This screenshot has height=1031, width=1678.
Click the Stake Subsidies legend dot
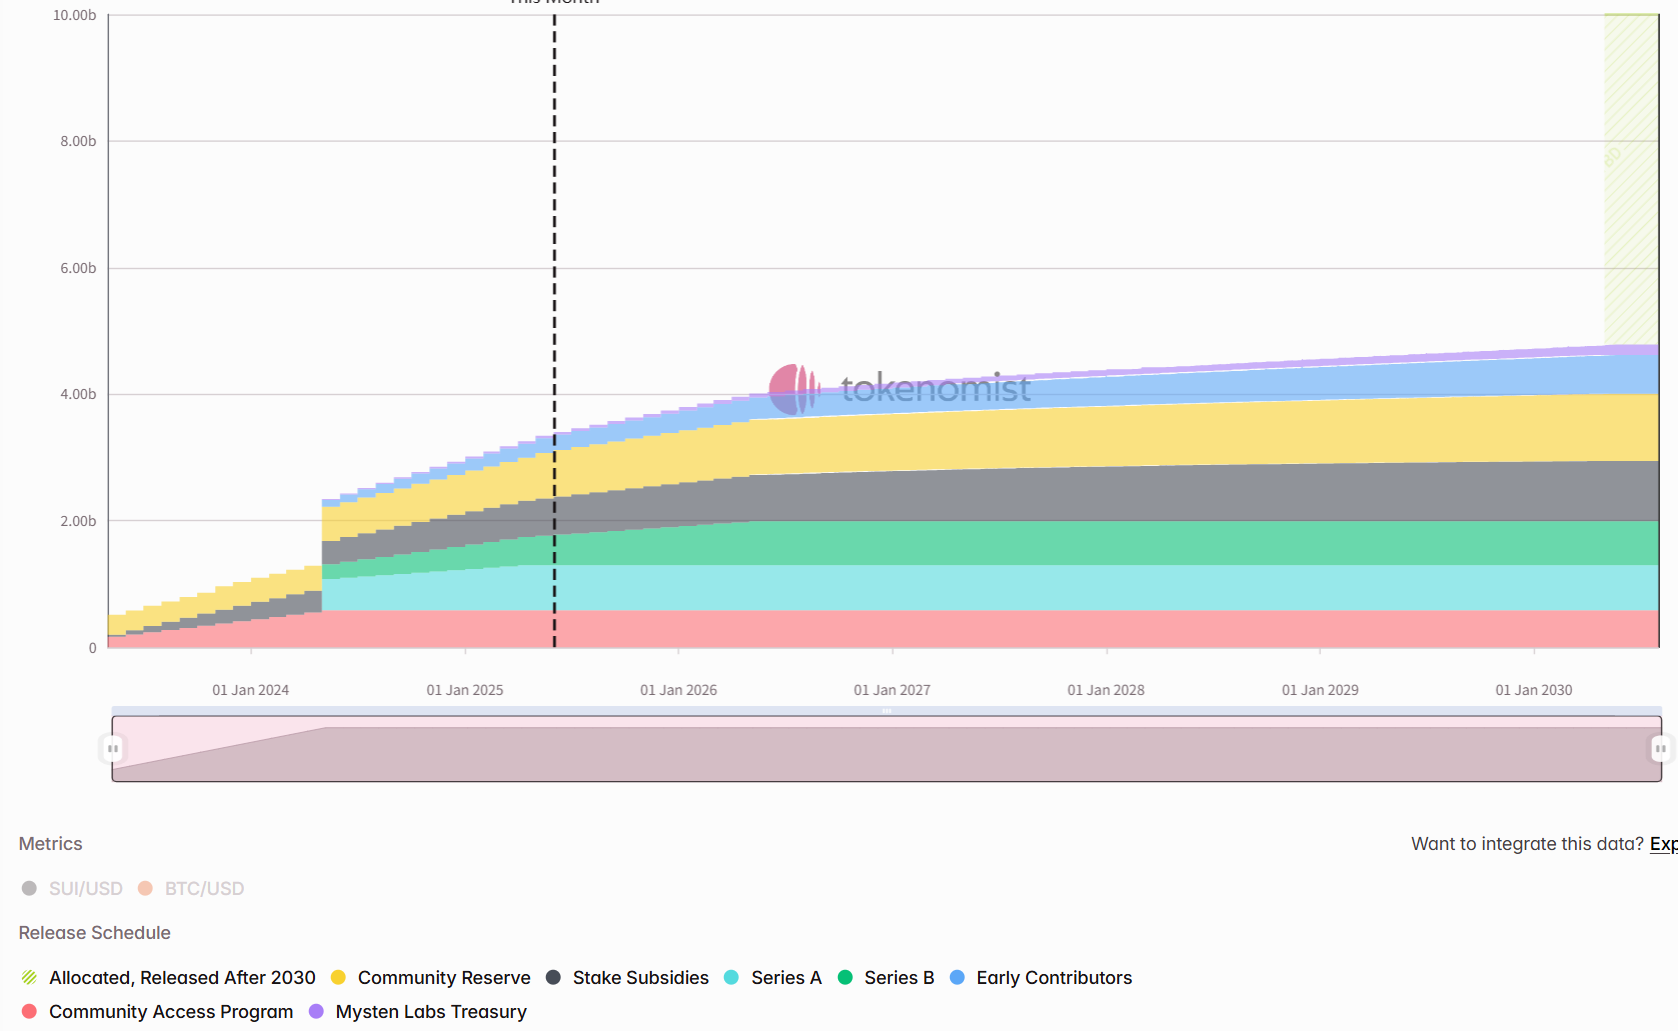pyautogui.click(x=553, y=977)
